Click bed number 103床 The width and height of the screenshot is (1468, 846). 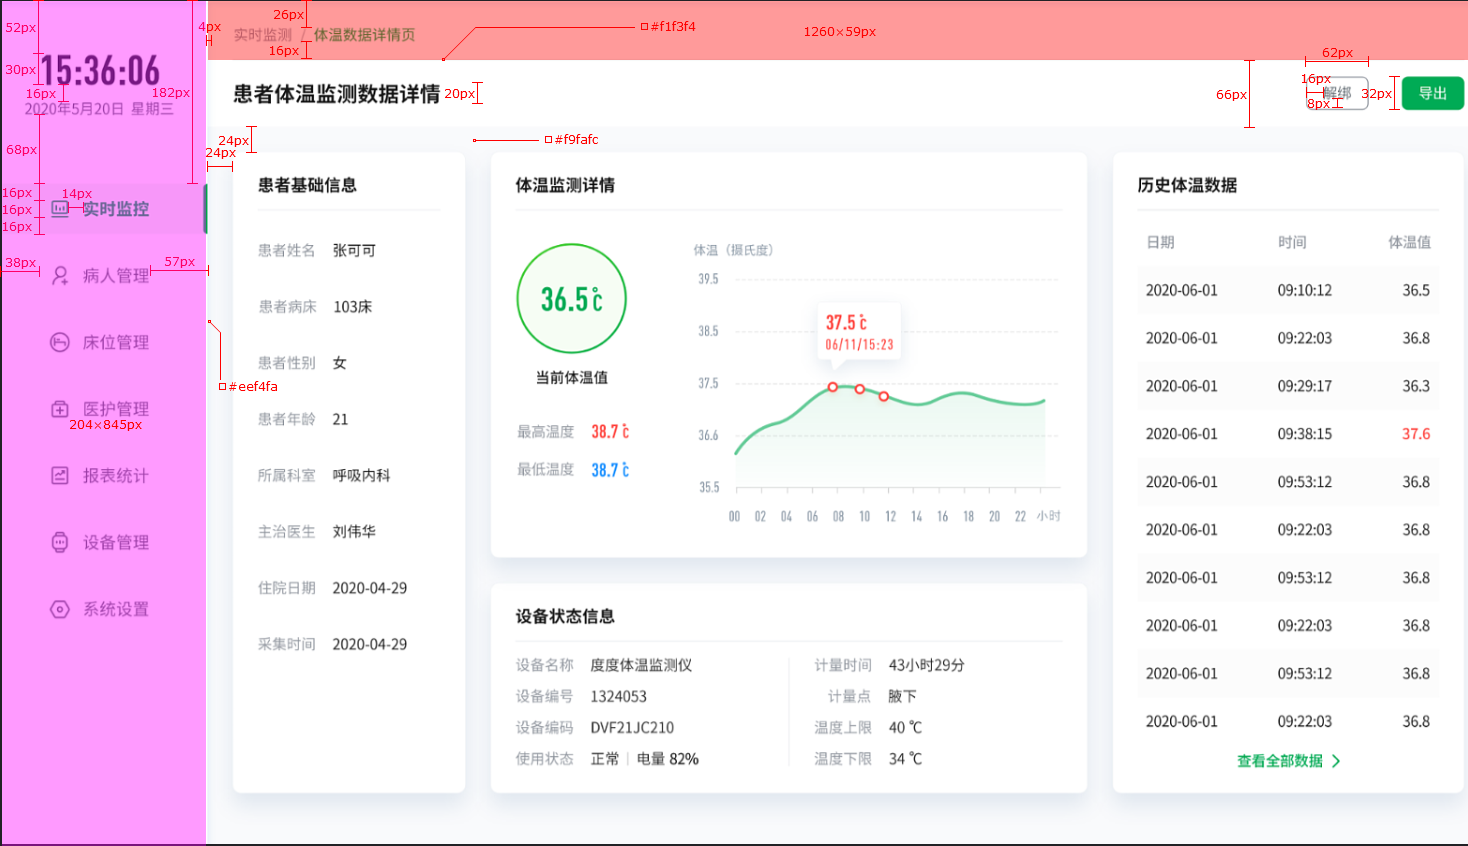coord(352,307)
